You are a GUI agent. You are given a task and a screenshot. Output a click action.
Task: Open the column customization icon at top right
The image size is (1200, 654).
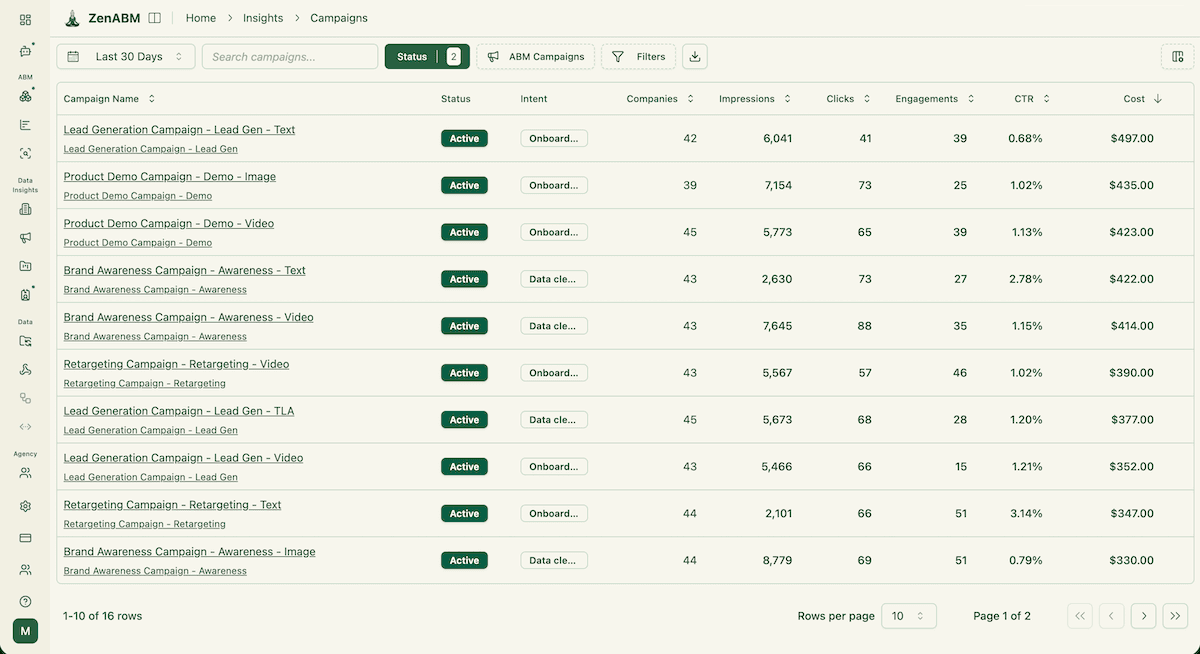coord(1176,57)
